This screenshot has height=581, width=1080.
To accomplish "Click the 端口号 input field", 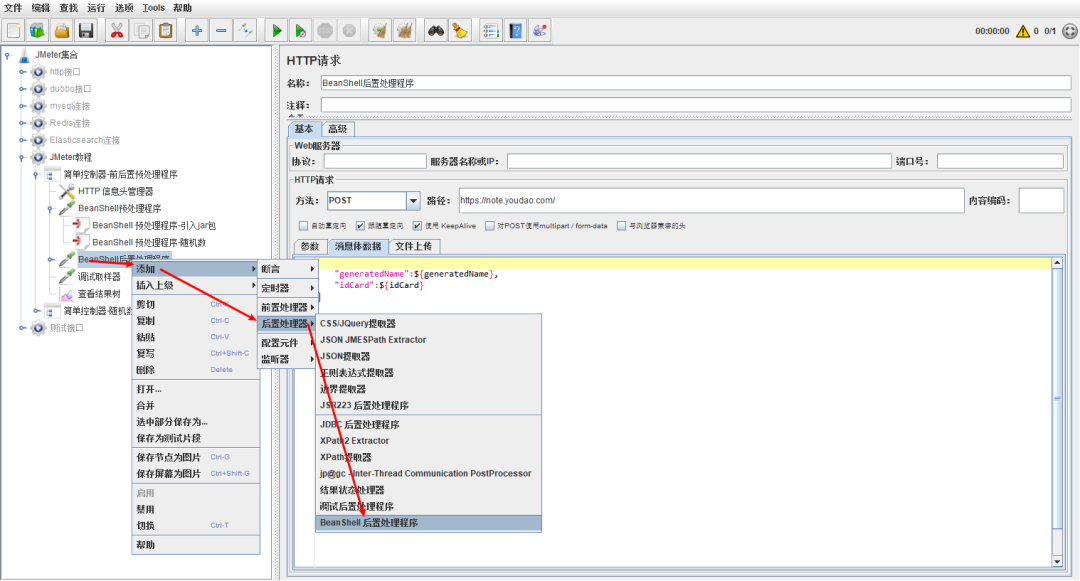I will (x=1000, y=161).
